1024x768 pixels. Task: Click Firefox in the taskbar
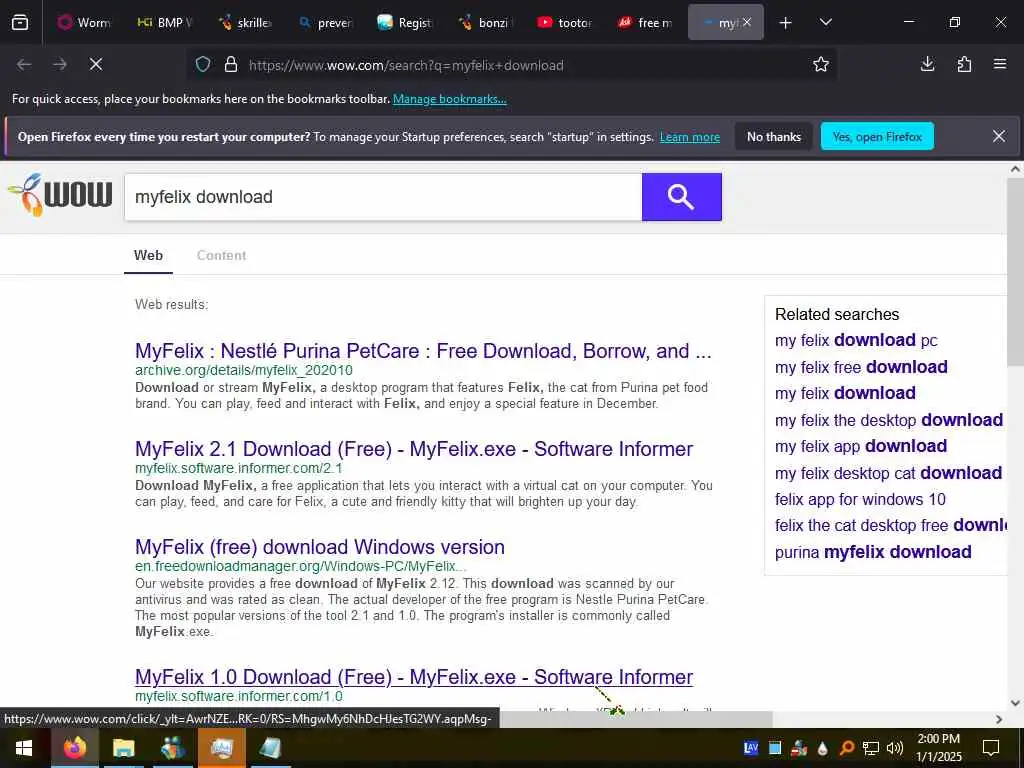[74, 748]
